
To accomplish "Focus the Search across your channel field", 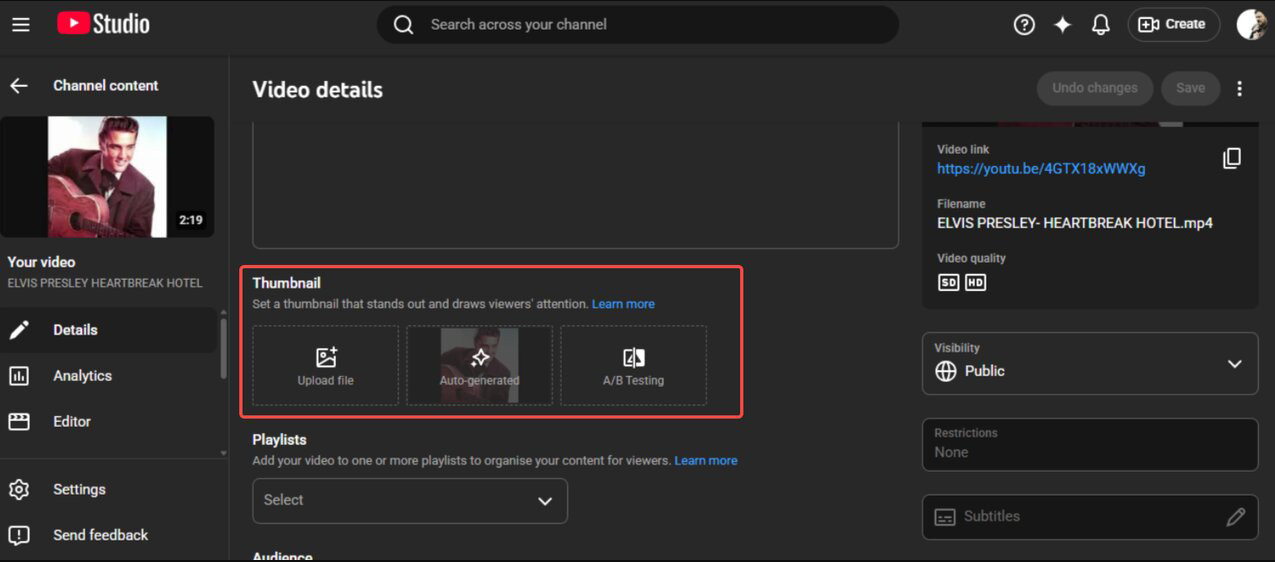I will 637,24.
